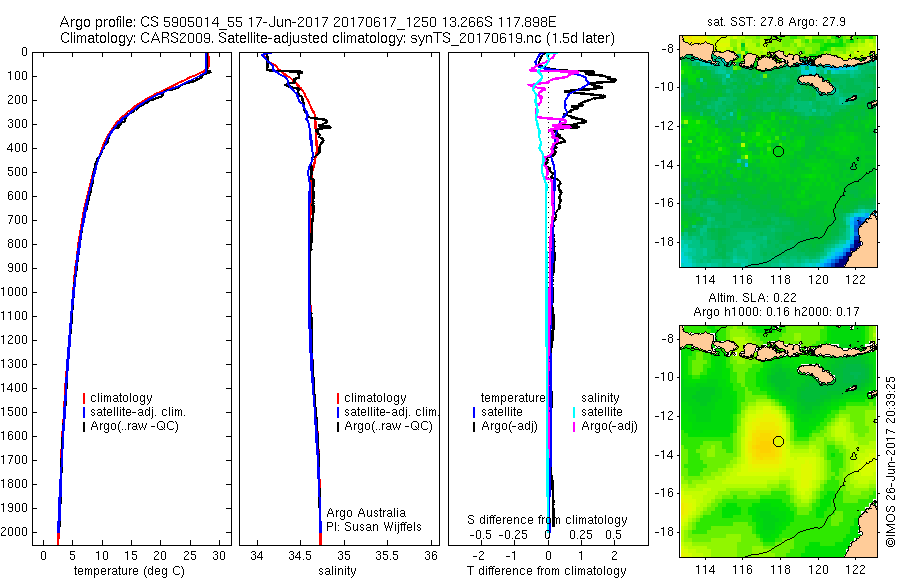Click the SST map latitude label −18
Screen dimensions: 900x580
tap(663, 242)
